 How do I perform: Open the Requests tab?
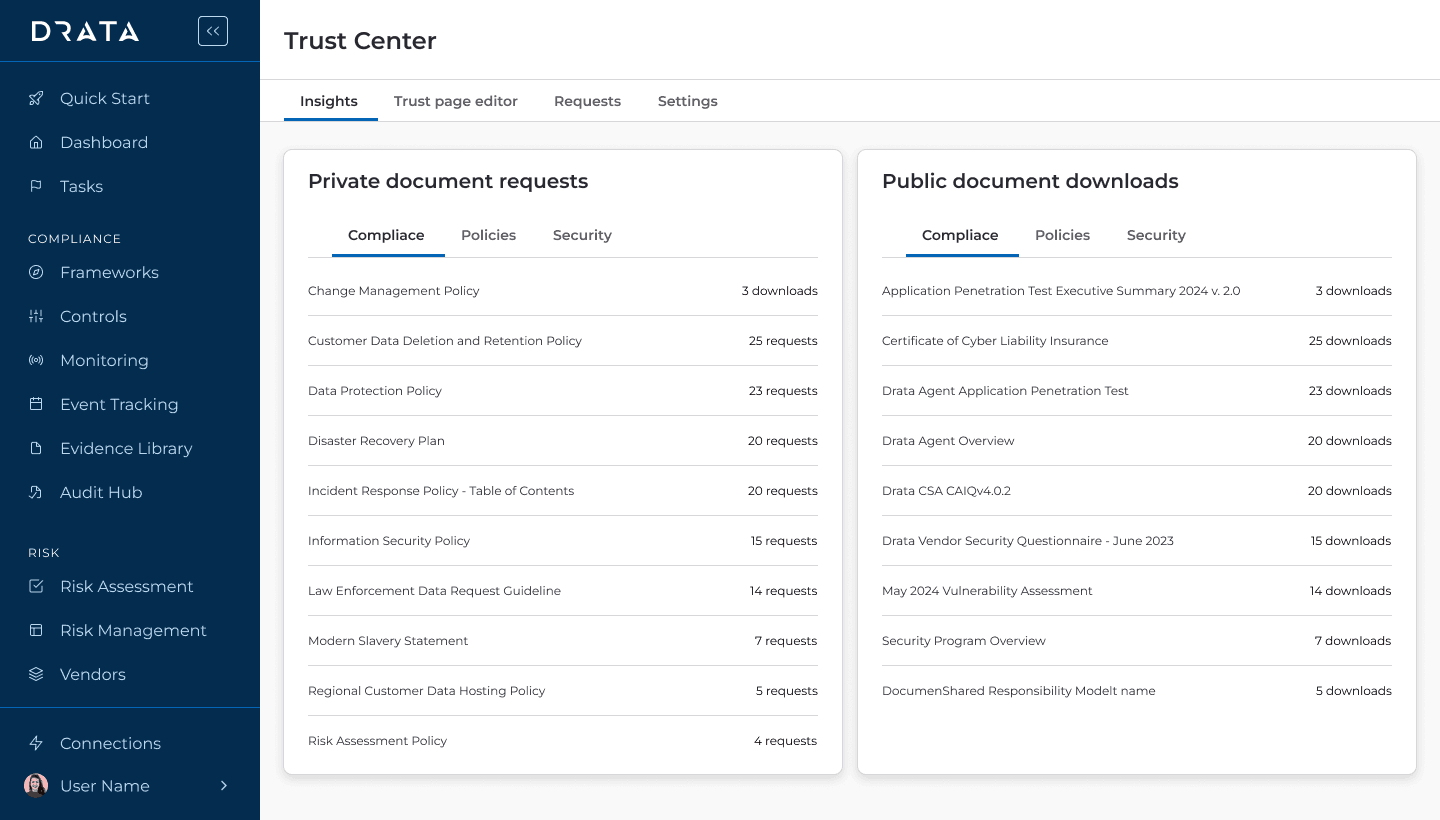[x=587, y=101]
